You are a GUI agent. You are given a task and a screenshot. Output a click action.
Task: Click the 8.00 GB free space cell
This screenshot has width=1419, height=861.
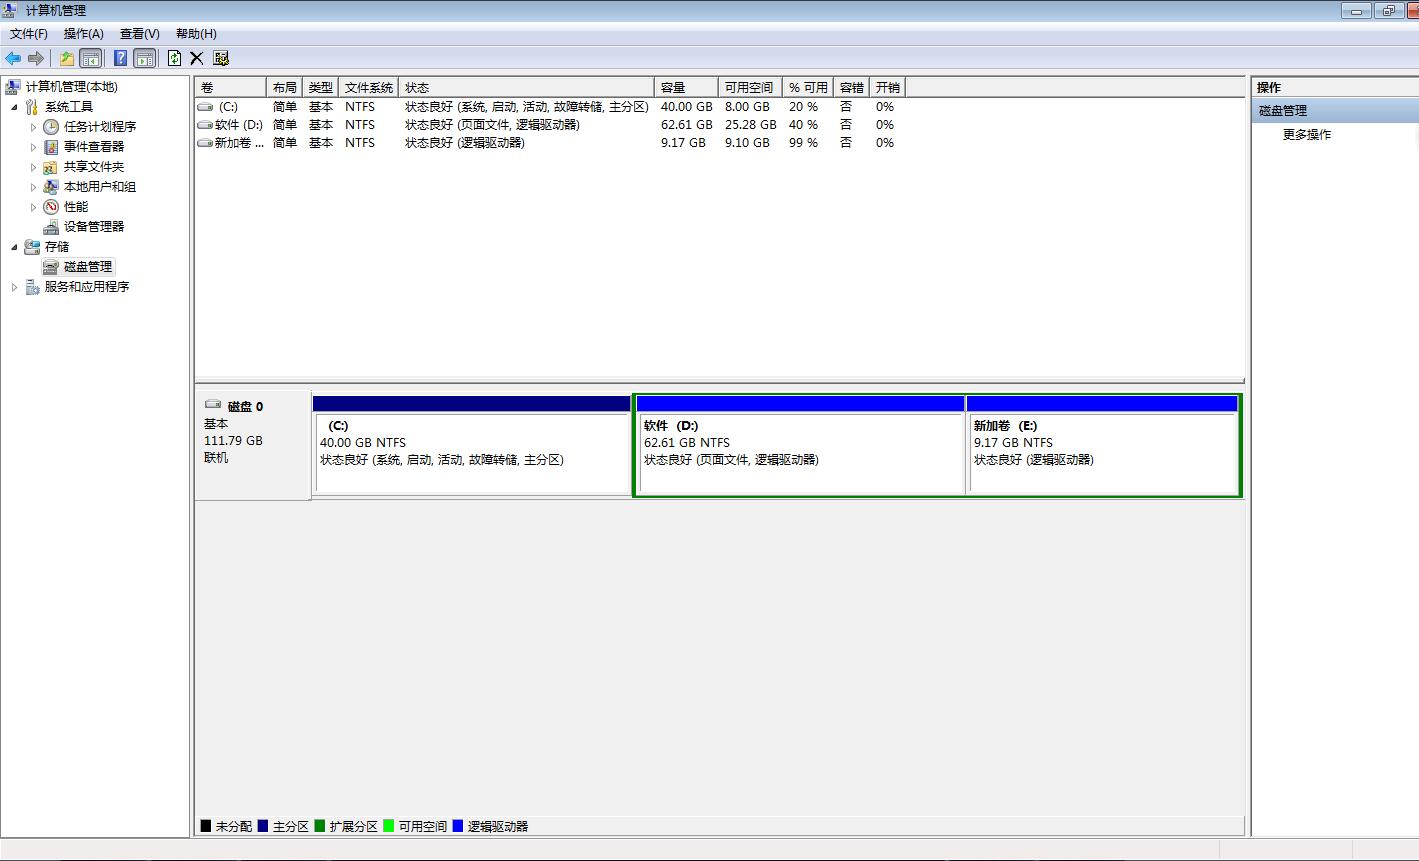[747, 107]
